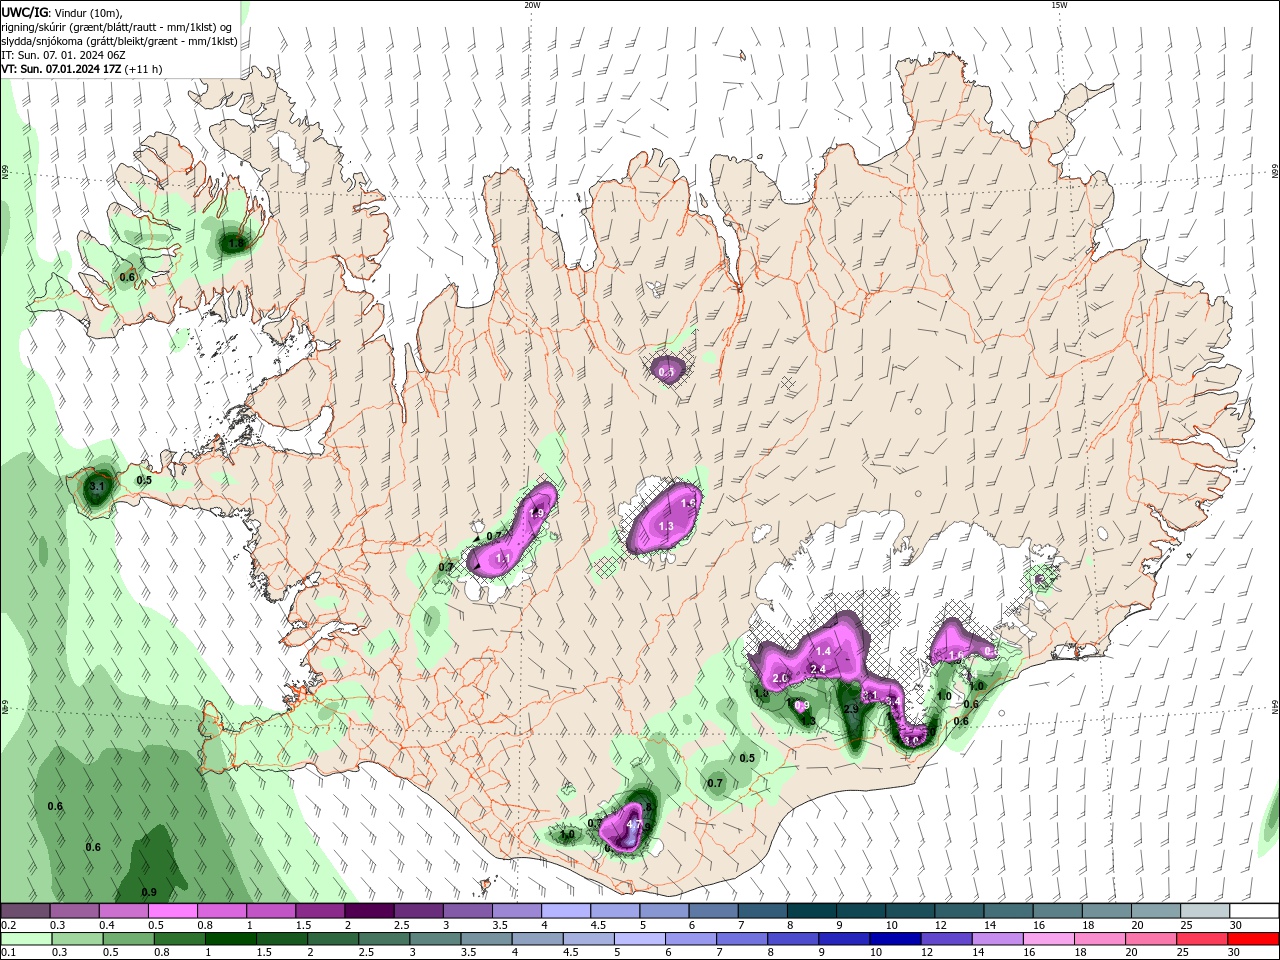Click the "UWC/IG: Vindur (10m)" title line

(62, 12)
